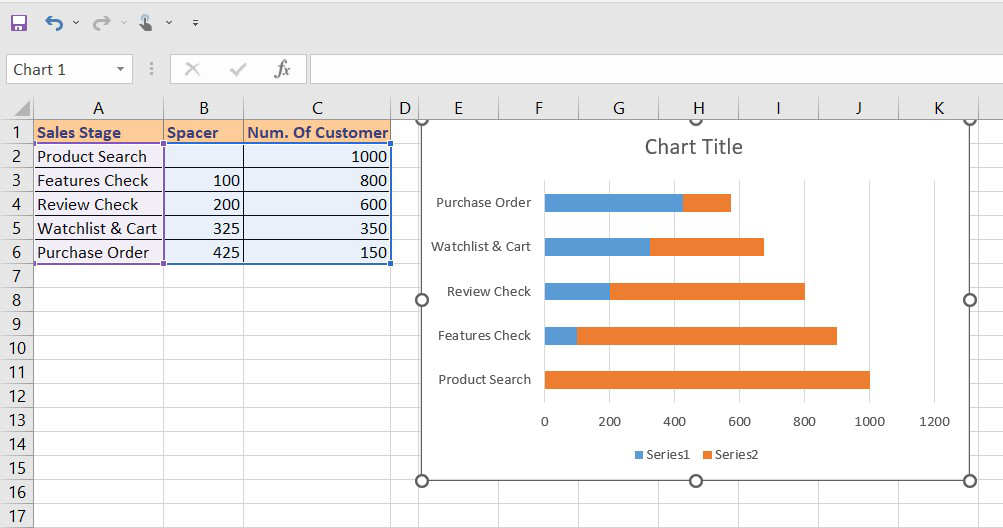Click the Save icon in Quick Access Toolbar

18,22
